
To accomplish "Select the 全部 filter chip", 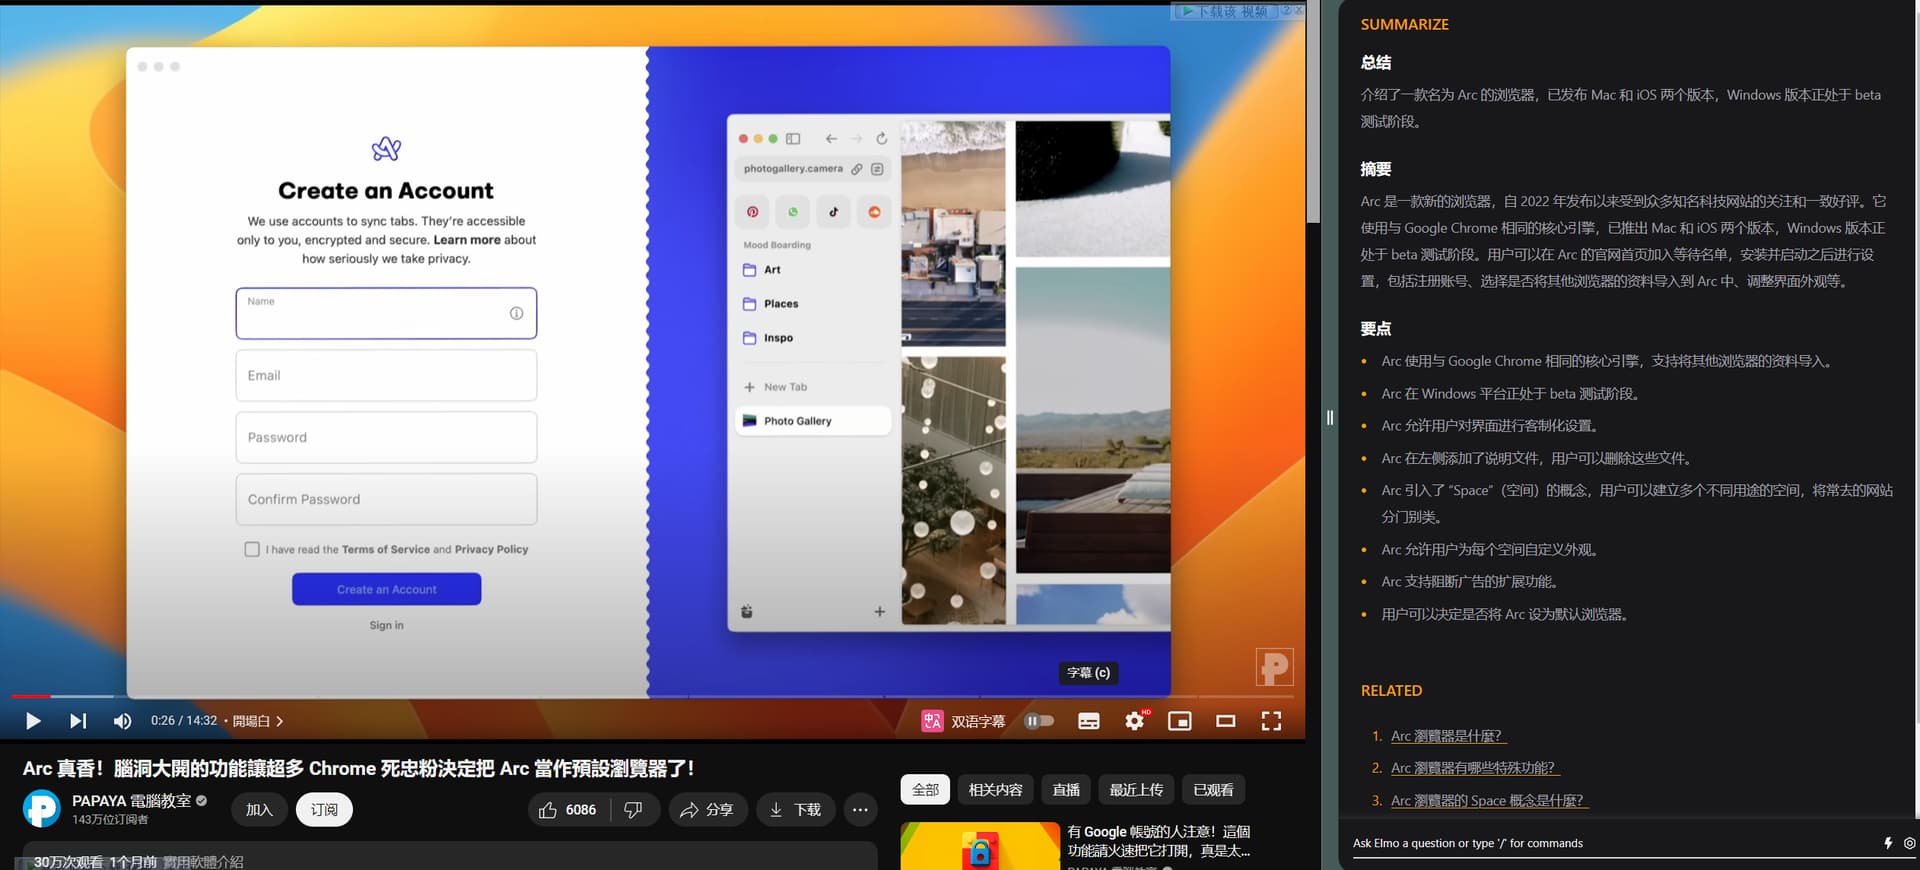I will coord(925,790).
